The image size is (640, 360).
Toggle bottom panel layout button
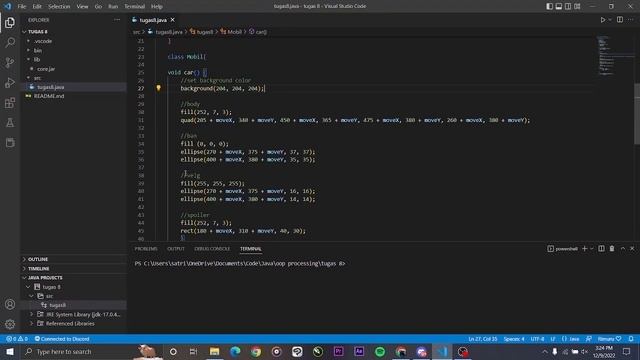click(559, 6)
